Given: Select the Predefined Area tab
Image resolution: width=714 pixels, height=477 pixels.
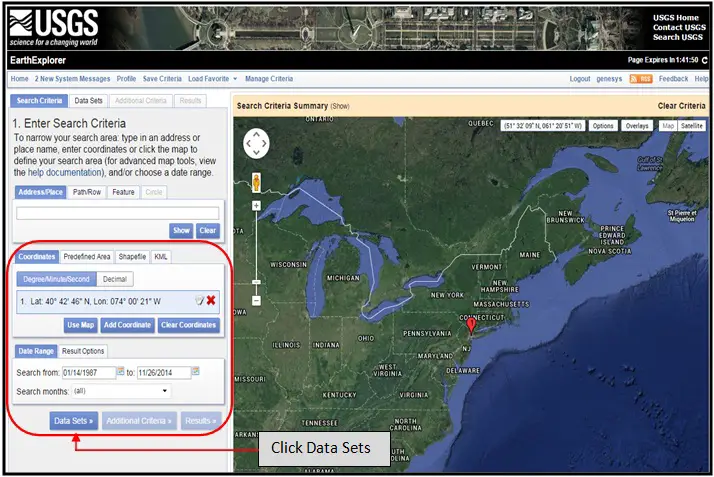Looking at the screenshot, I should (87, 257).
